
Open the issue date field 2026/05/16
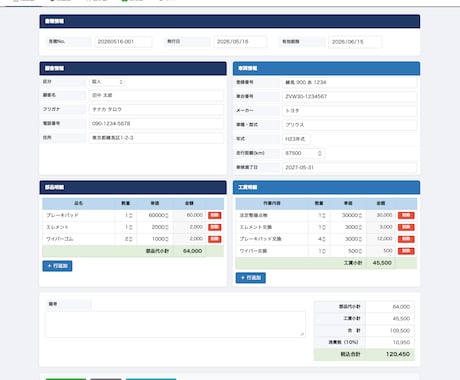coord(240,42)
